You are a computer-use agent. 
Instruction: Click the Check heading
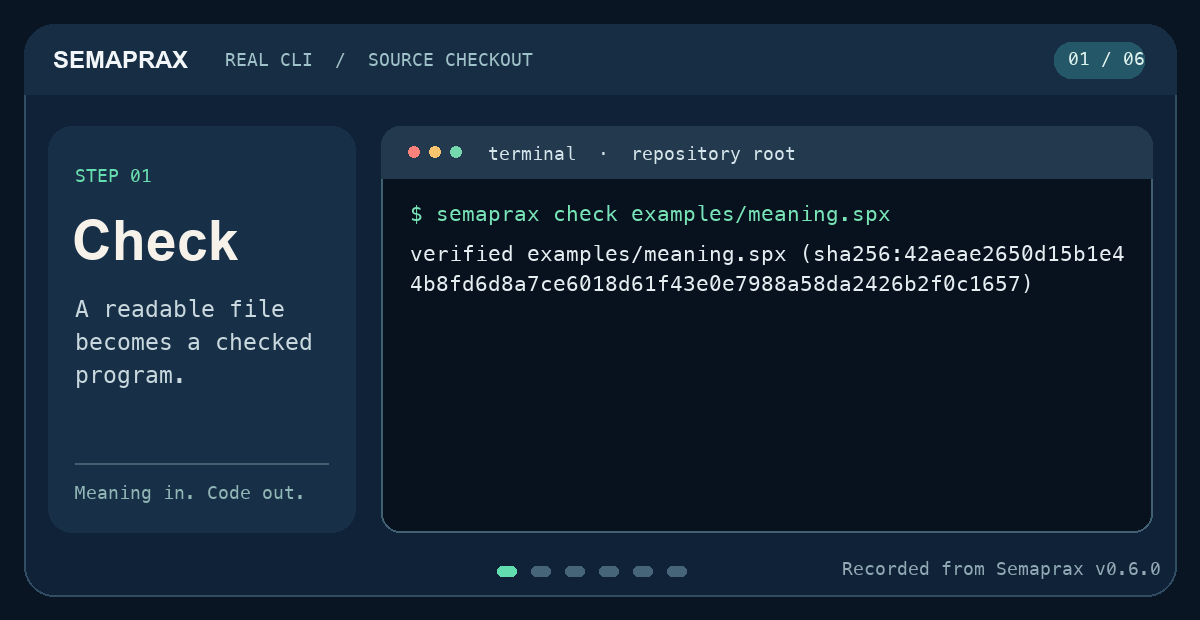click(x=156, y=241)
